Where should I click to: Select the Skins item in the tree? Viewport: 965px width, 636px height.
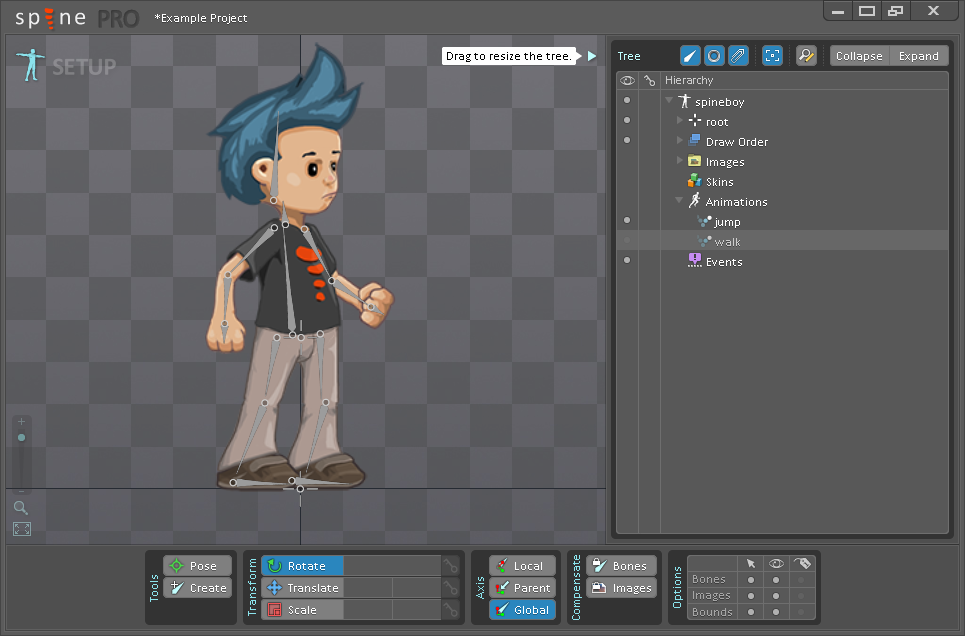coord(719,182)
